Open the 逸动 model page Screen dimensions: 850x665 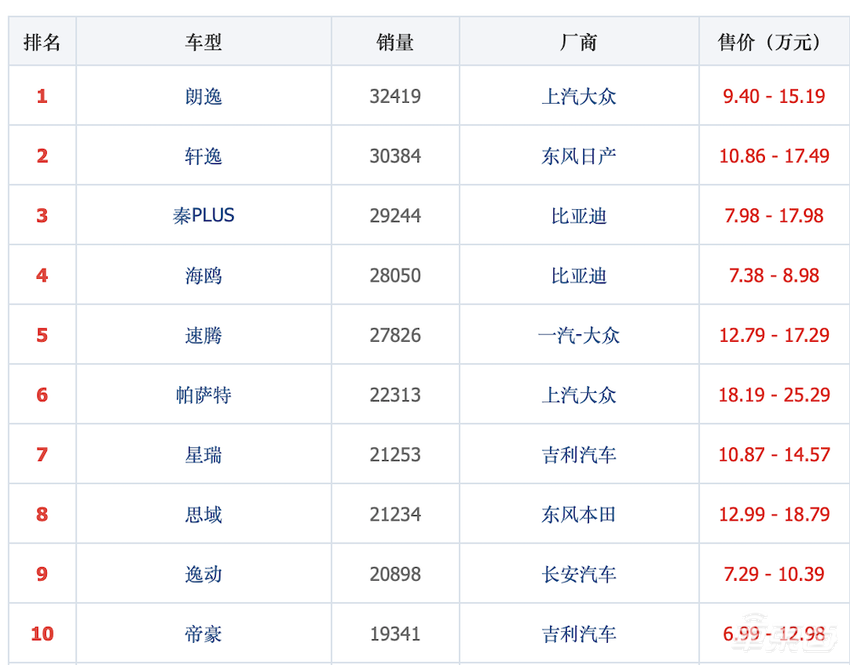pos(203,573)
